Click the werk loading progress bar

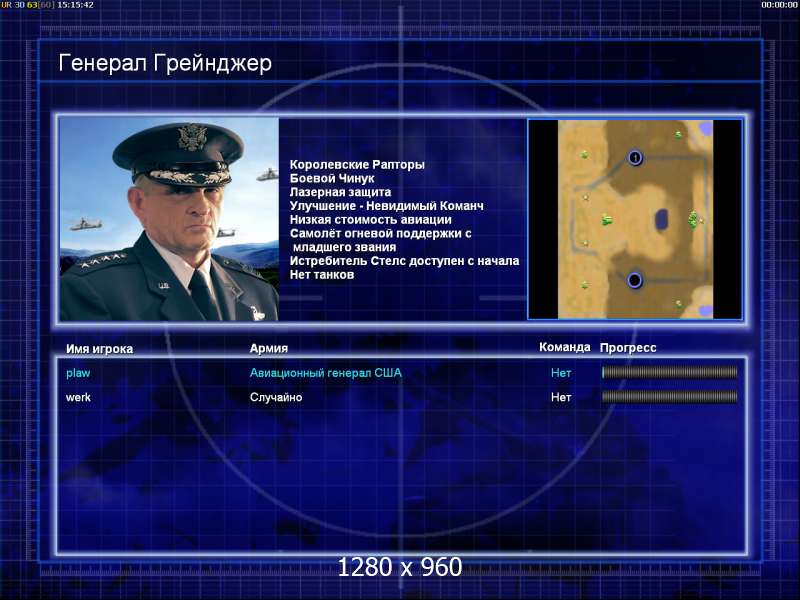(x=669, y=396)
